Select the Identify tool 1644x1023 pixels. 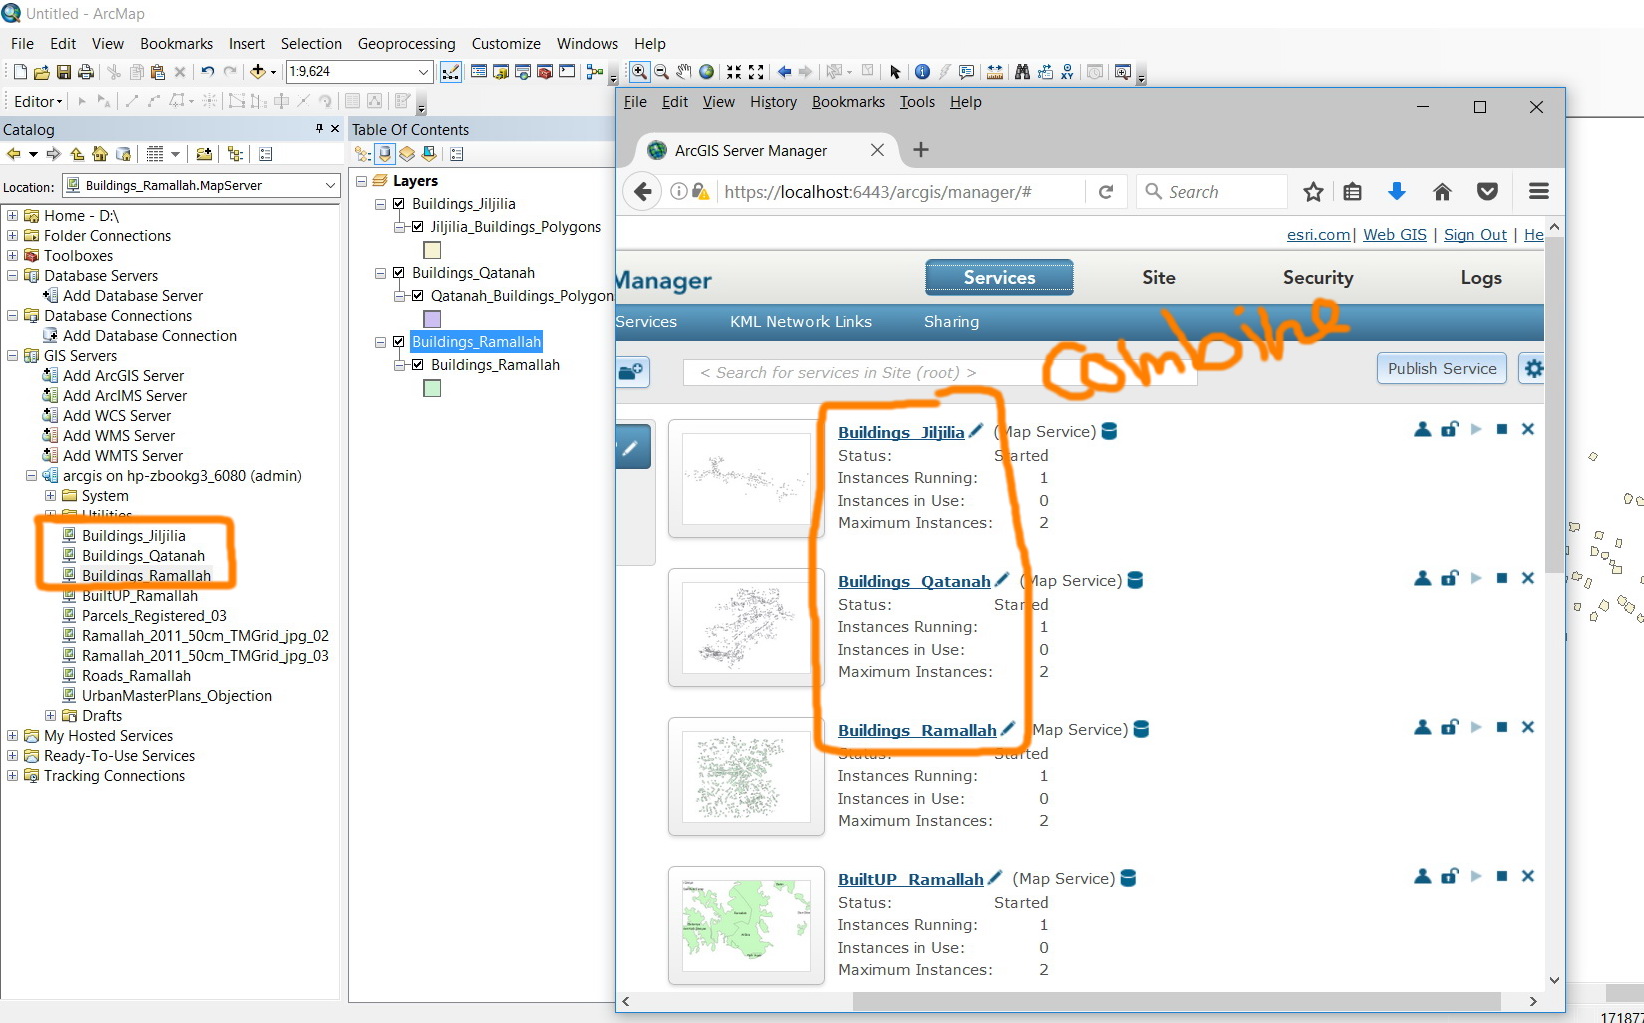pyautogui.click(x=922, y=72)
